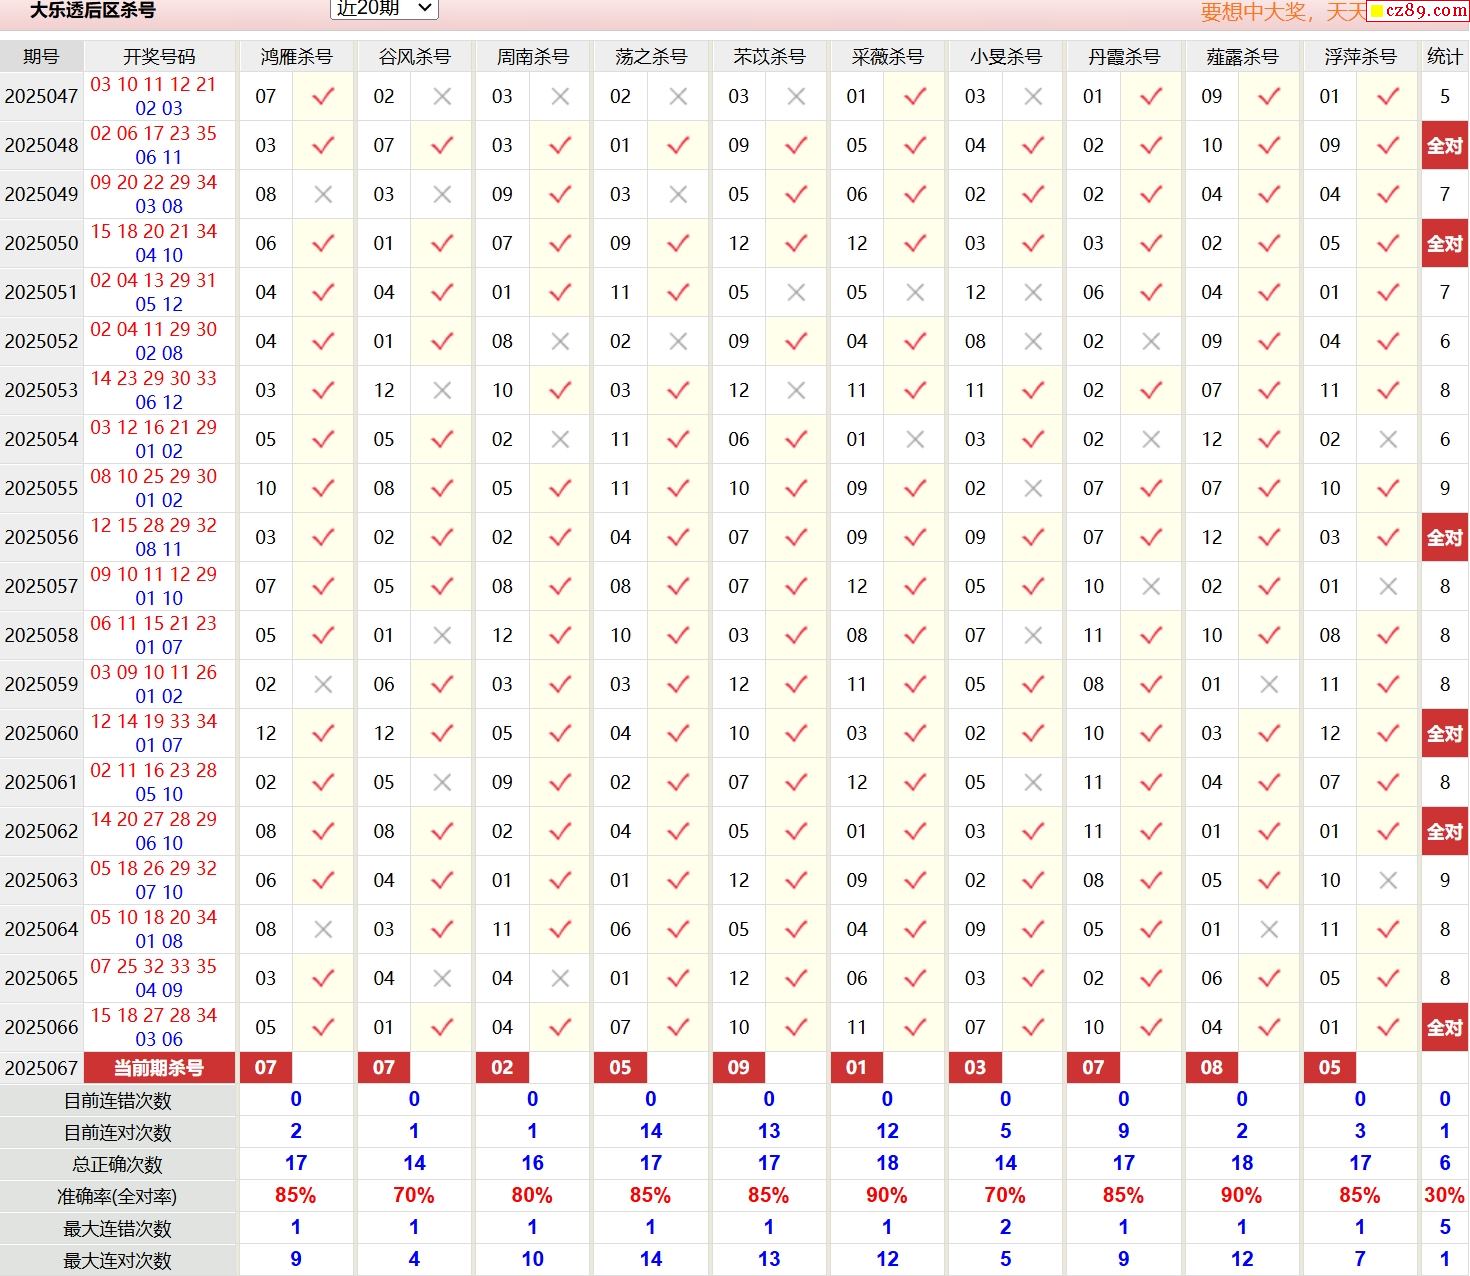Click the X mark for 谷风杀号 in row 2025047
1470x1276 pixels.
pyautogui.click(x=442, y=97)
